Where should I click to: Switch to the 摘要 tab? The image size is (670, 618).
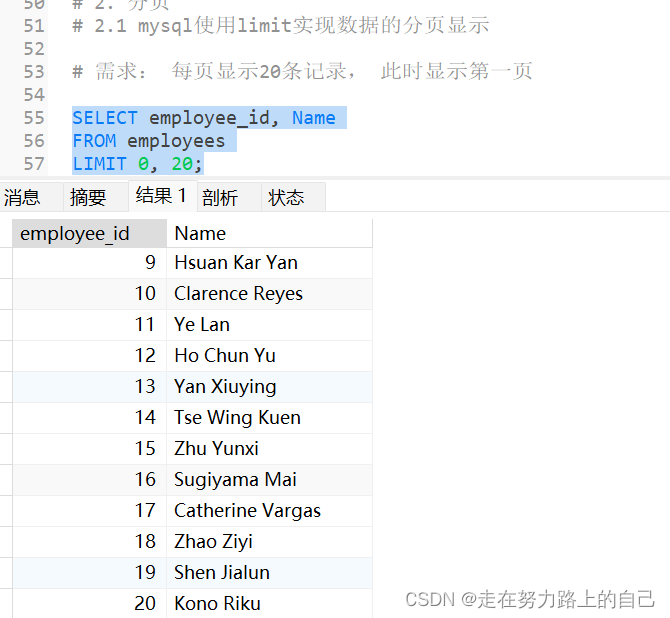96,197
